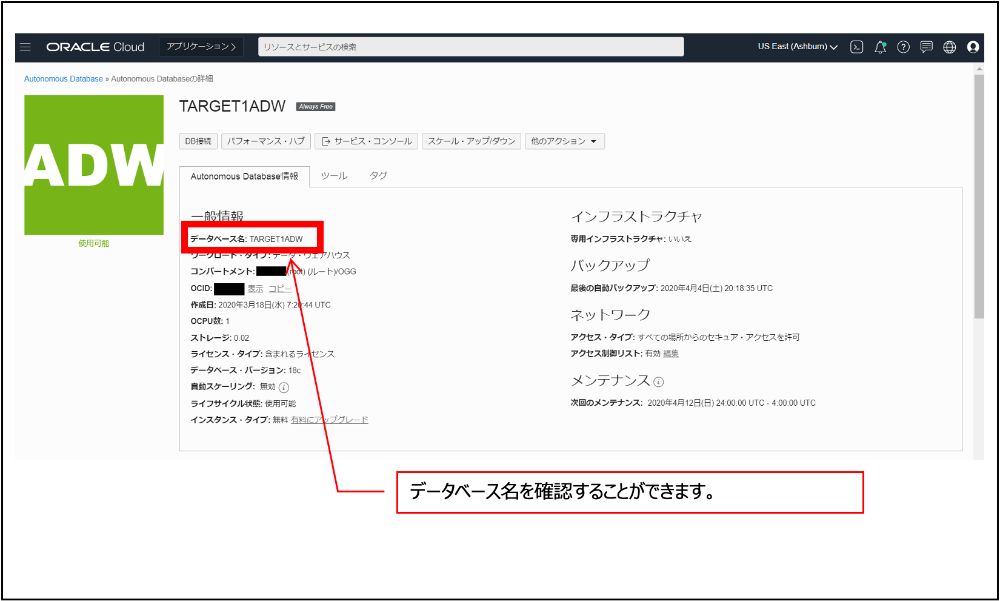Click the データベース名: TARGET1ADW text
The width and height of the screenshot is (1000, 601).
click(x=247, y=239)
